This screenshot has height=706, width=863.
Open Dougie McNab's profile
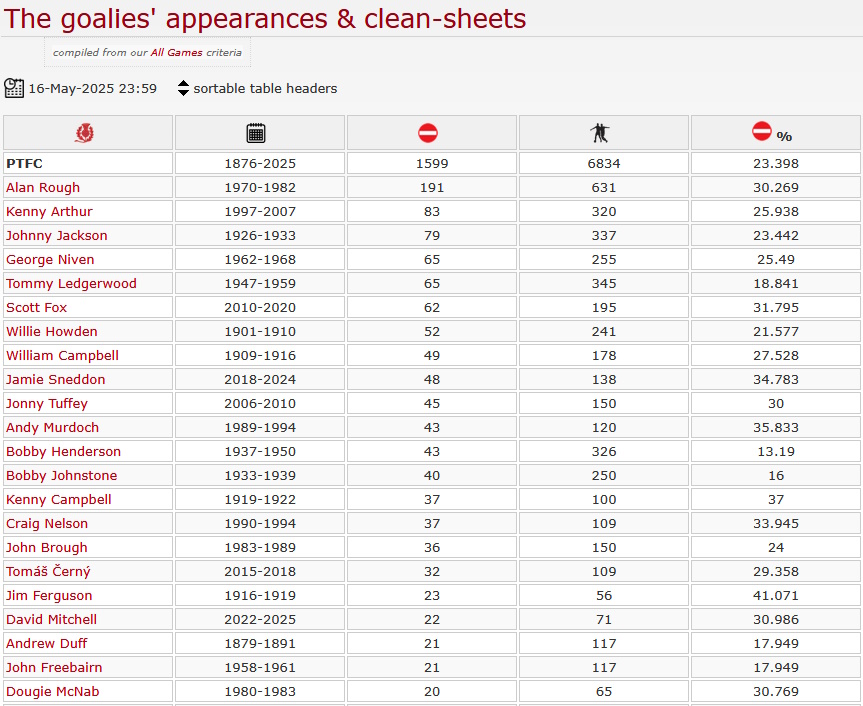pyautogui.click(x=53, y=692)
